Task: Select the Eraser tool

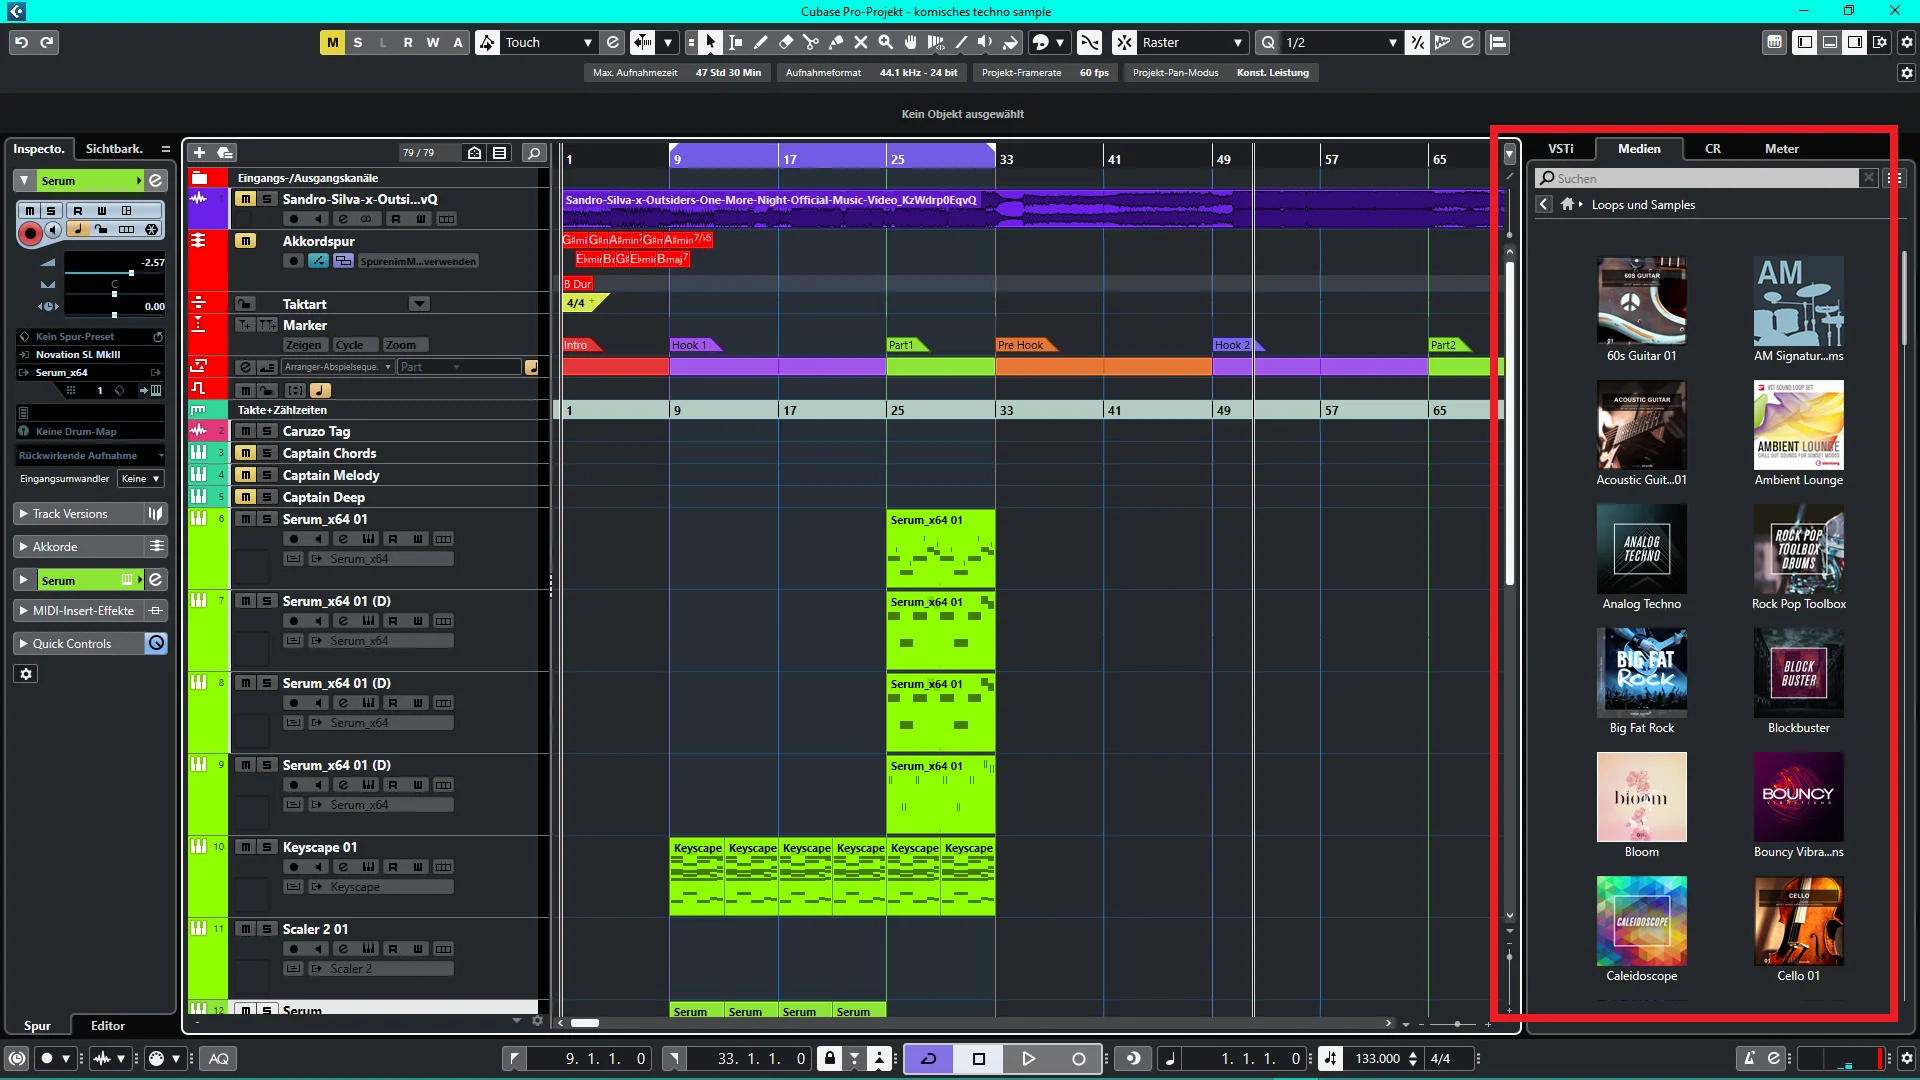Action: [786, 42]
